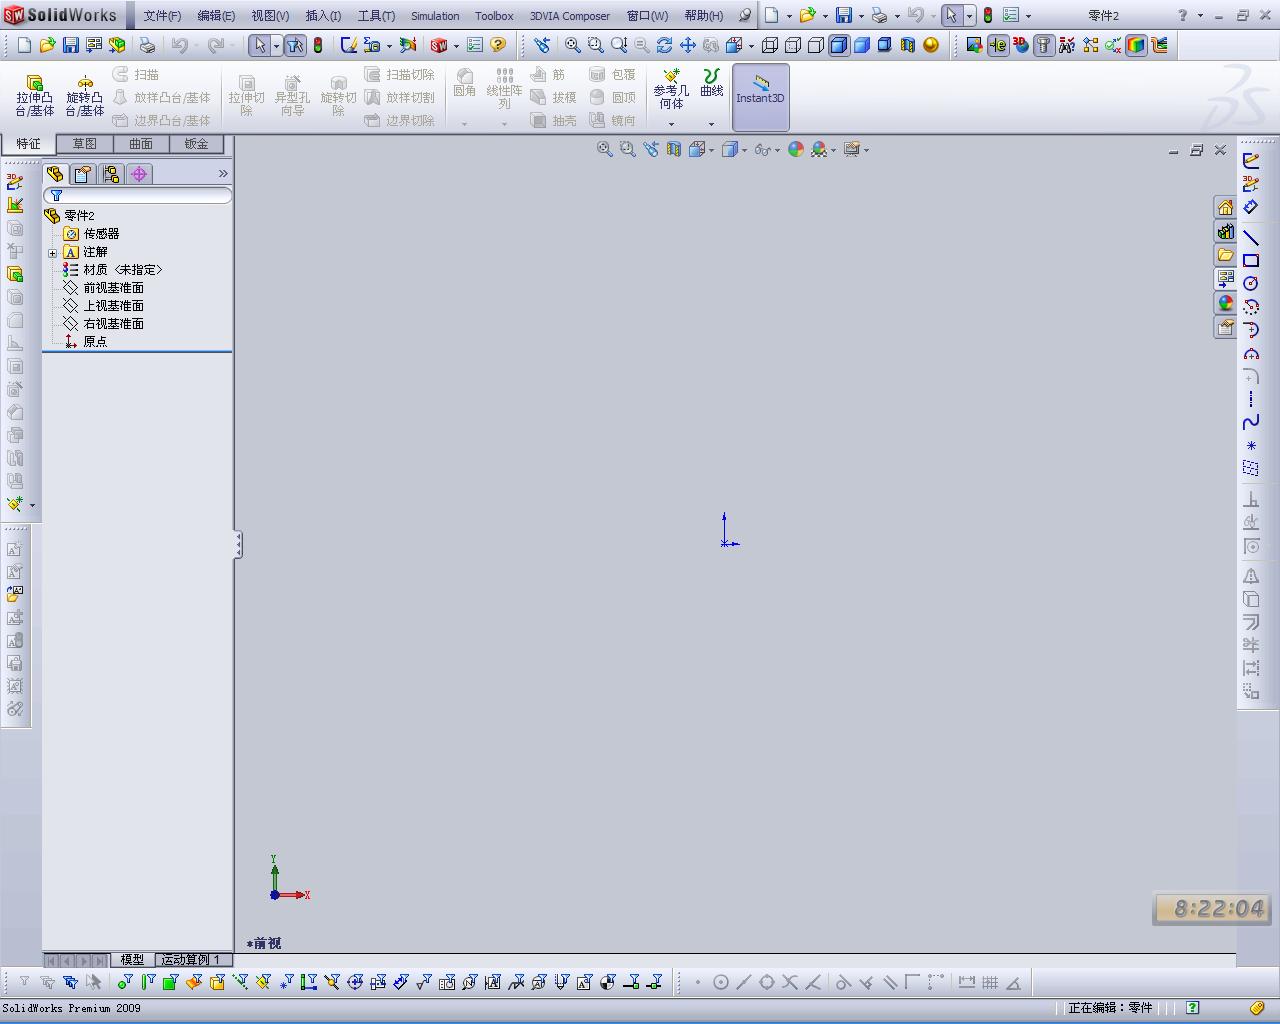Open the Help question-mark dropdown arrow in title bar
This screenshot has height=1024, width=1280.
[x=1200, y=16]
